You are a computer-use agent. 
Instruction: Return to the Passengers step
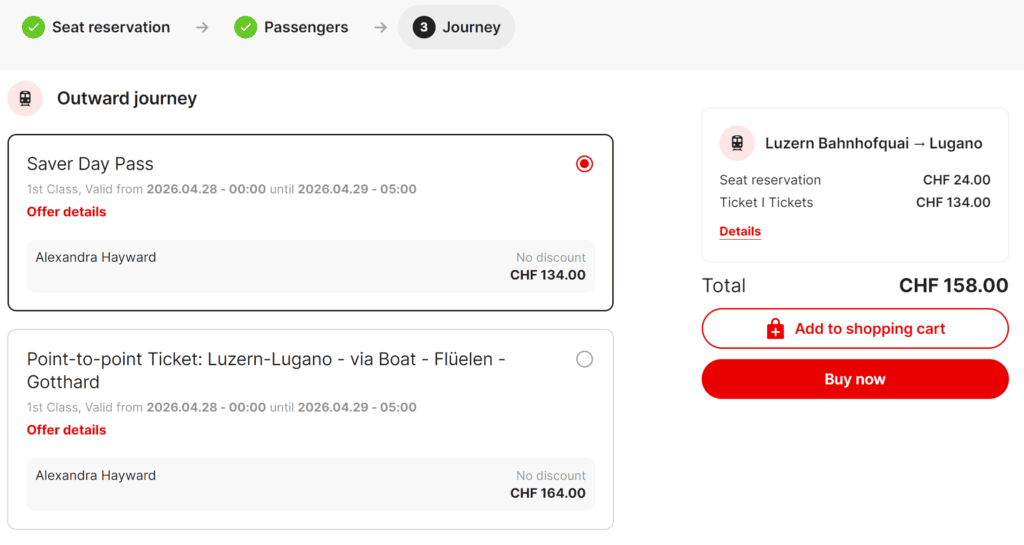[x=306, y=27]
